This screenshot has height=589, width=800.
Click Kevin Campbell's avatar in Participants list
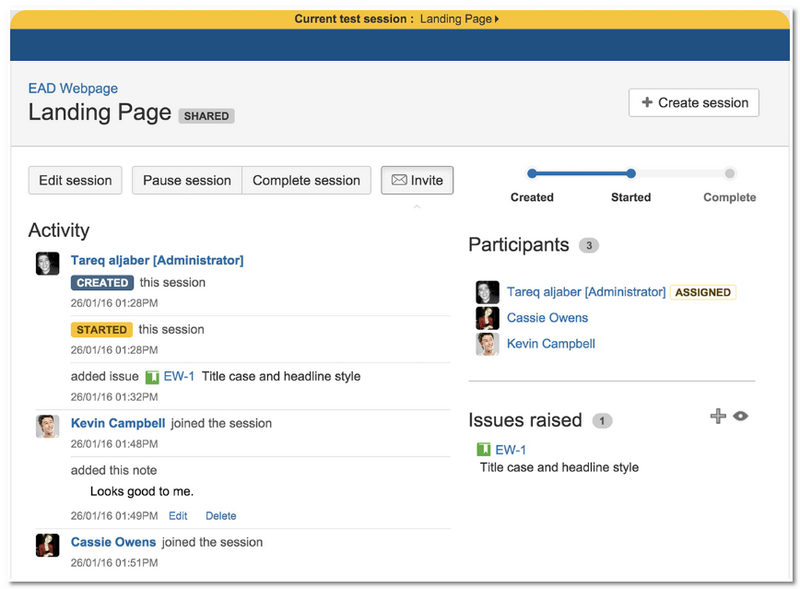coord(487,344)
